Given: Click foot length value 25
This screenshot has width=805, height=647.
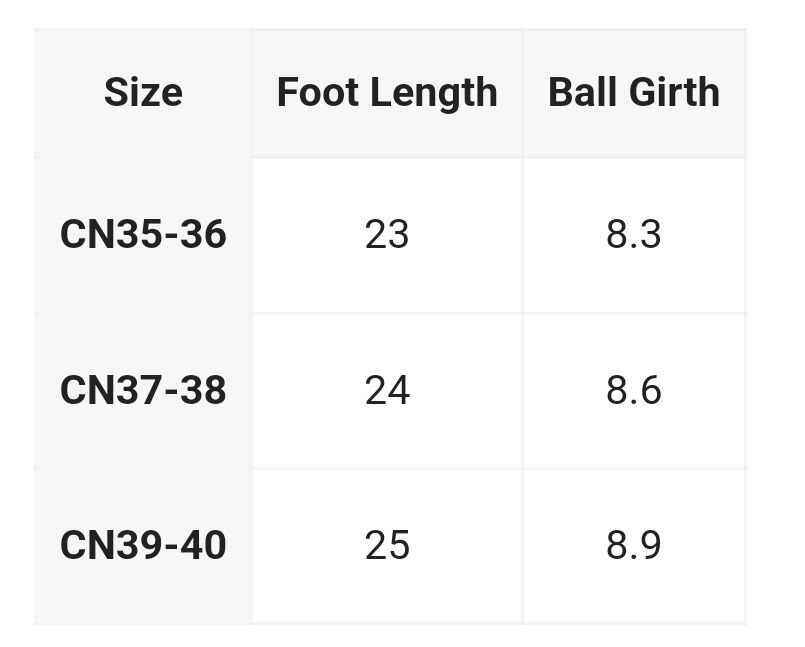Looking at the screenshot, I should pyautogui.click(x=387, y=545).
